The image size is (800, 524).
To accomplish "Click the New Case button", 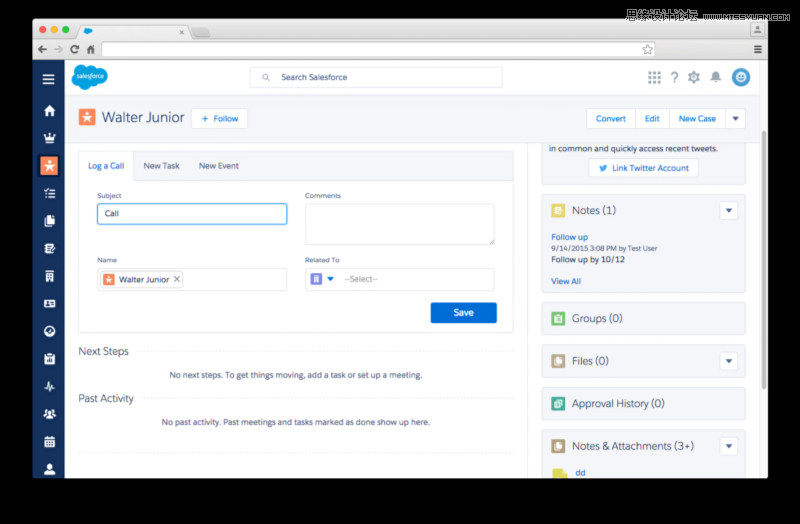I will pos(697,118).
